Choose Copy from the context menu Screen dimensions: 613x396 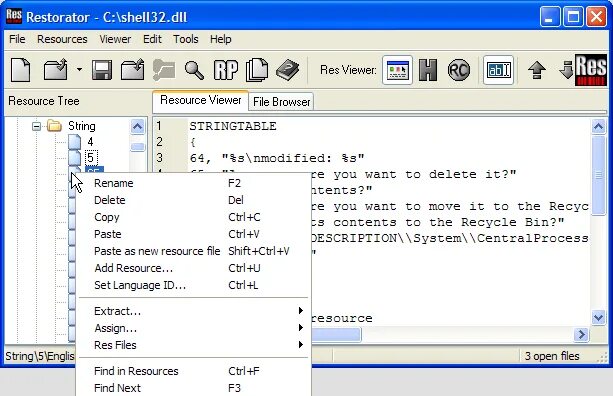194,217
